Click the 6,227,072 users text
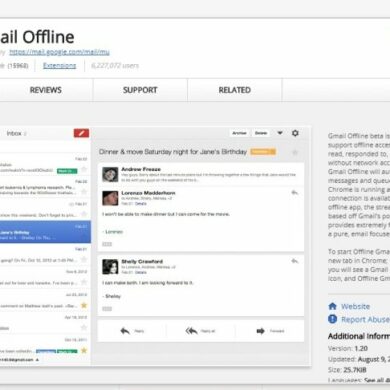Viewport: 390px width, 390px height. 115,66
